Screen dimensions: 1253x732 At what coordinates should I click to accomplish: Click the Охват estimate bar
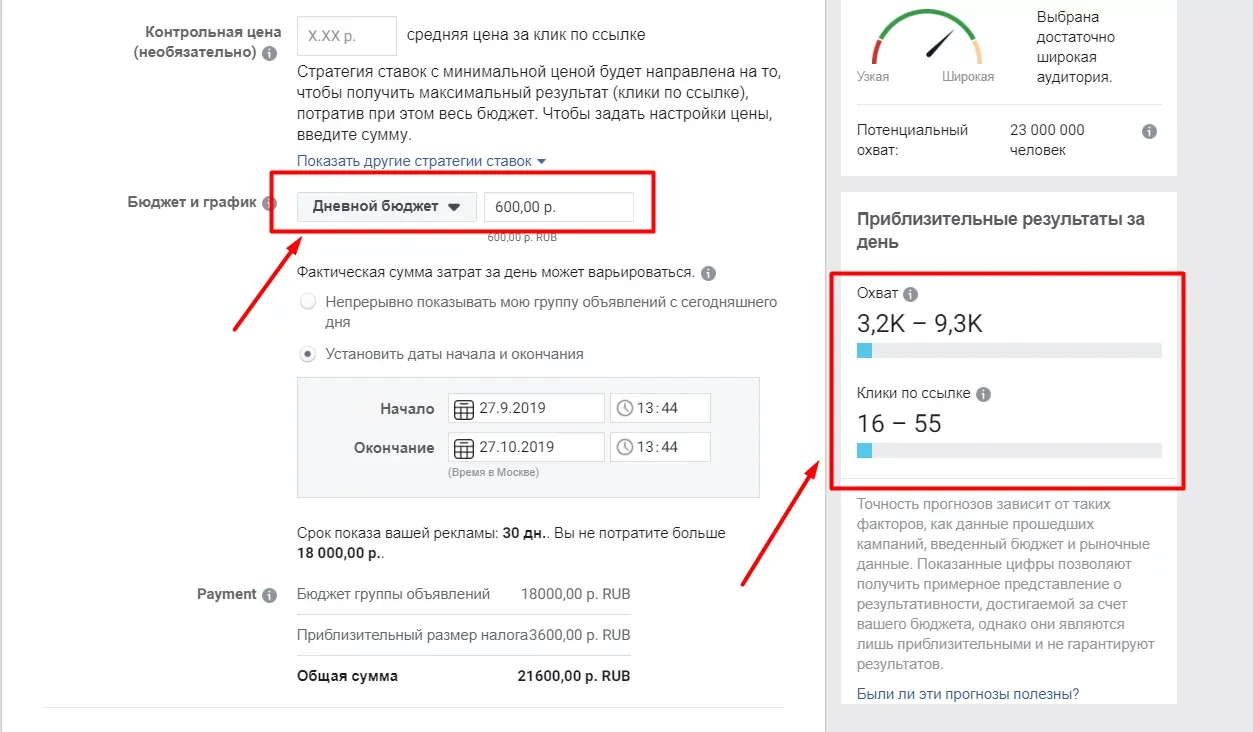(x=1009, y=351)
